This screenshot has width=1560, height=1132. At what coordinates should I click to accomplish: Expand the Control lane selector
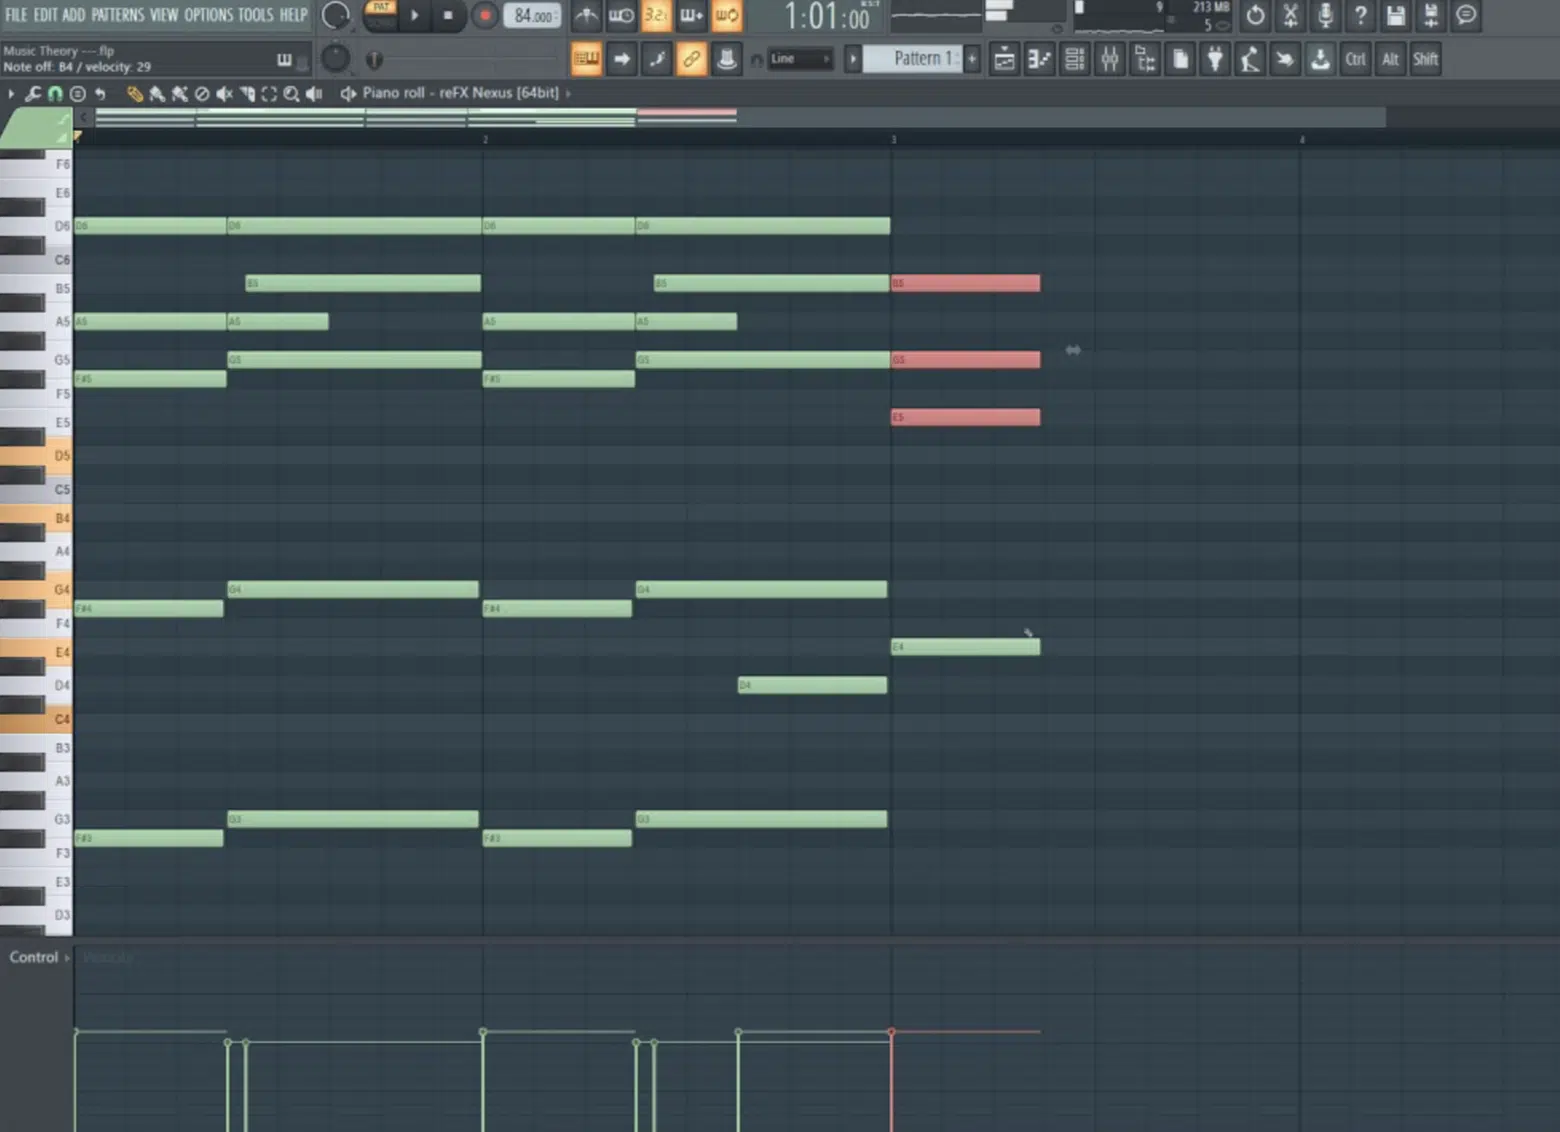pyautogui.click(x=40, y=957)
